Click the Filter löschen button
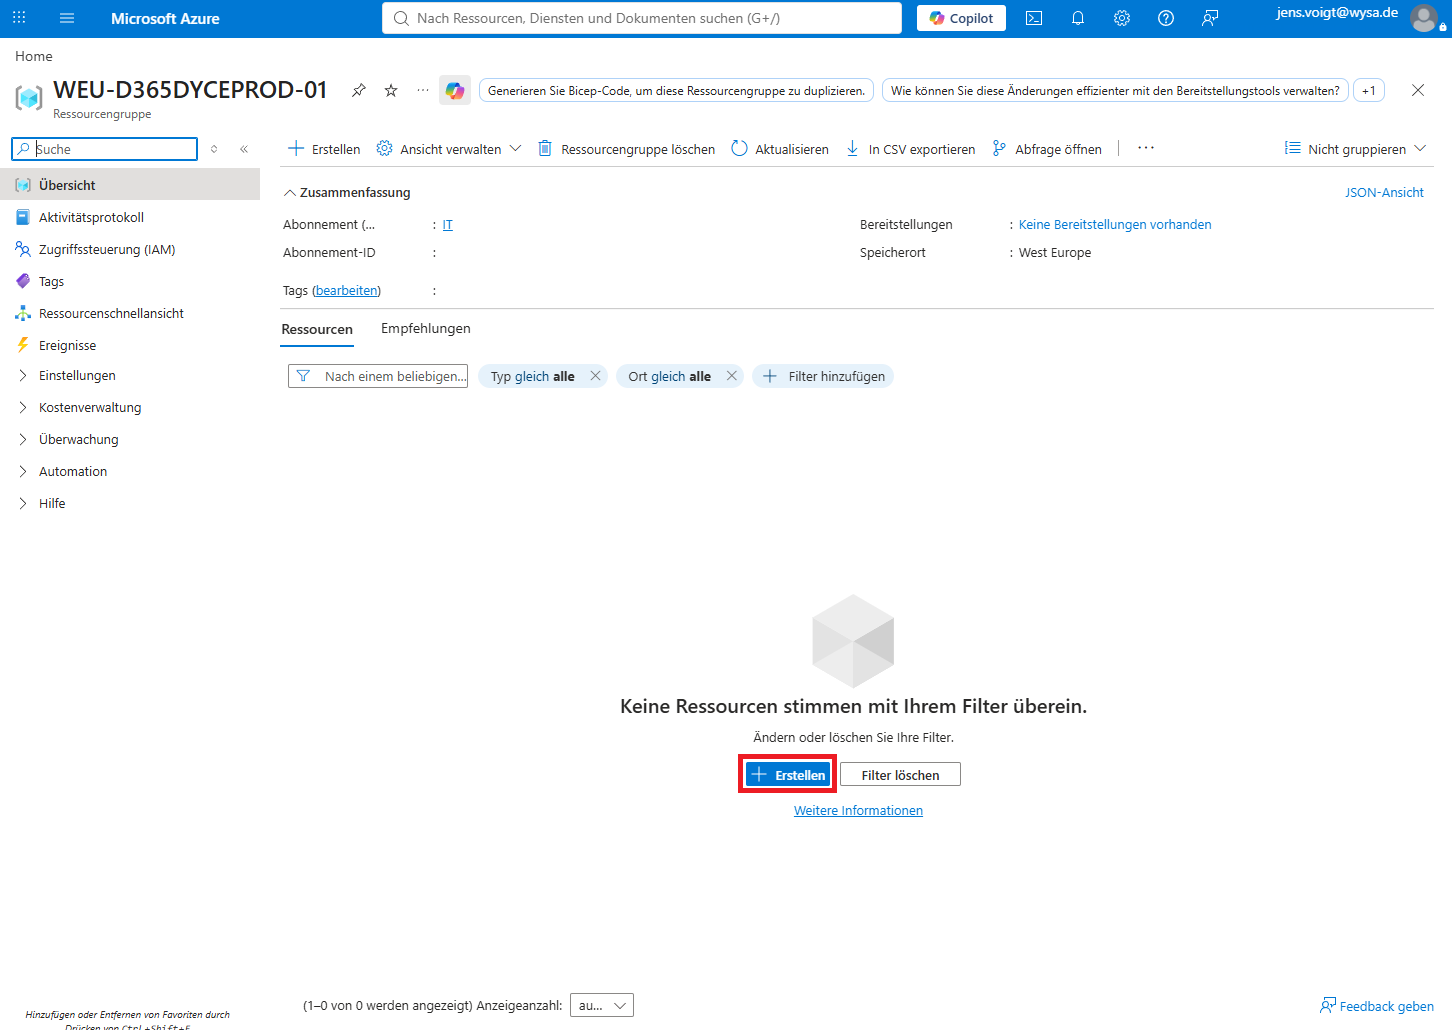Screen dimensions: 1452x1030 (x=900, y=775)
